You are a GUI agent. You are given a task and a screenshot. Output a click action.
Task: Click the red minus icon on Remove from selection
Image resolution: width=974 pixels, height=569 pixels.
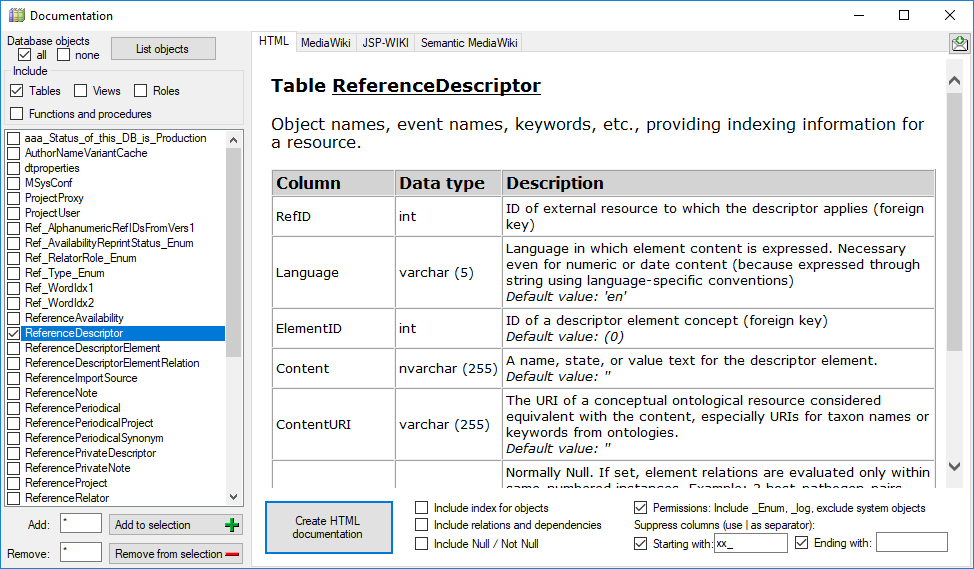coord(232,554)
